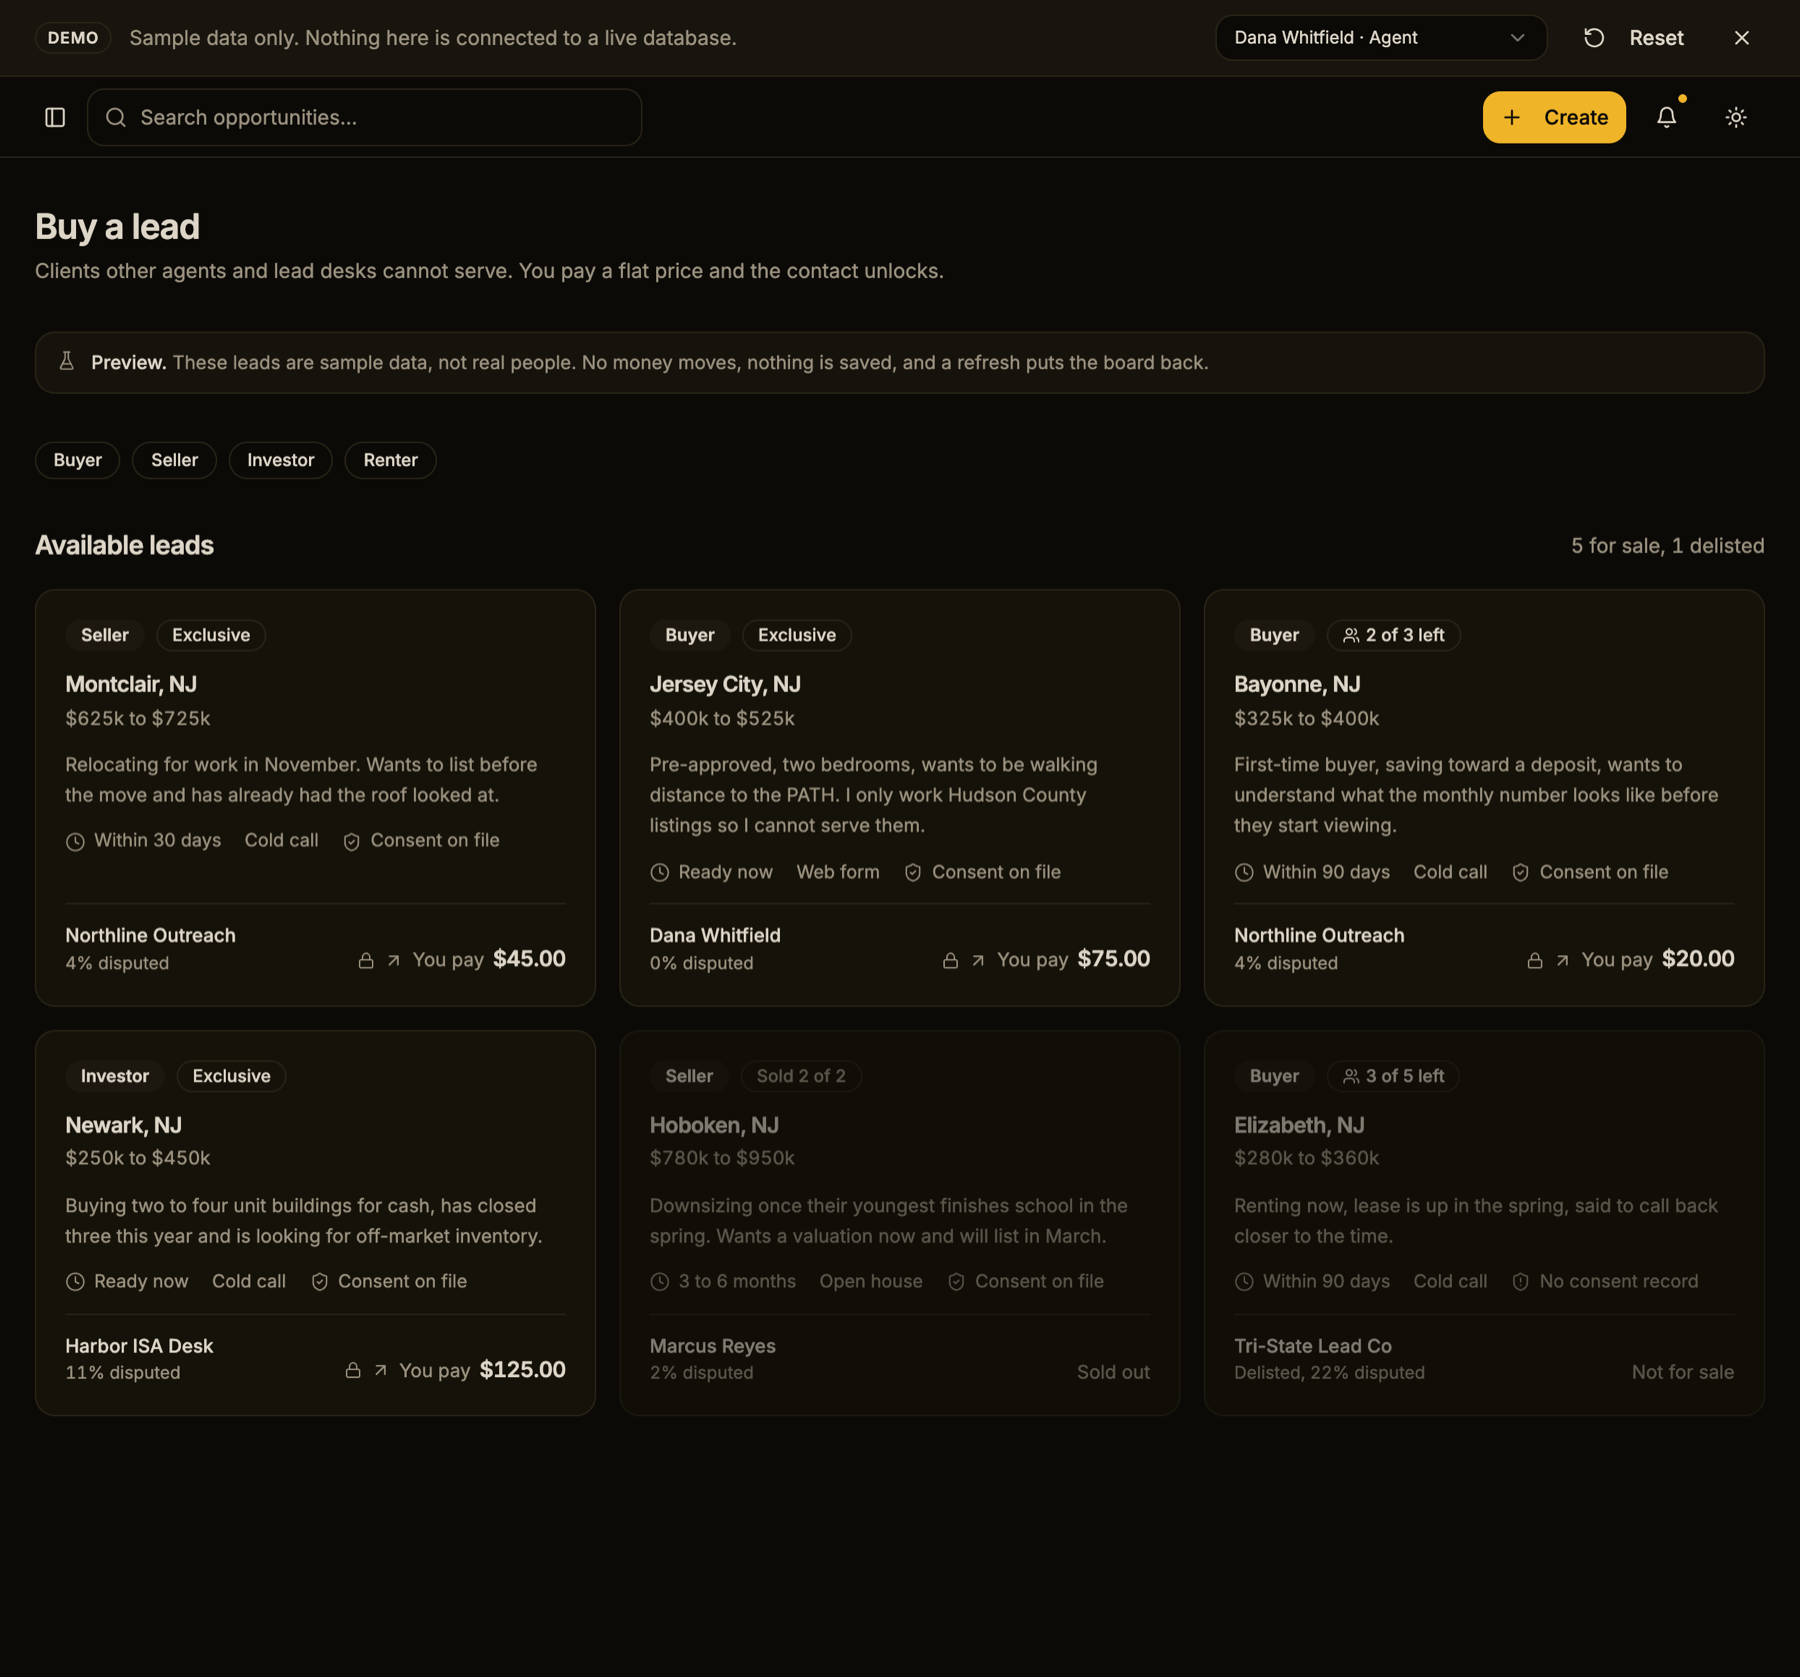Click the Sold 2 of 2 badge
1800x1677 pixels.
(x=801, y=1076)
